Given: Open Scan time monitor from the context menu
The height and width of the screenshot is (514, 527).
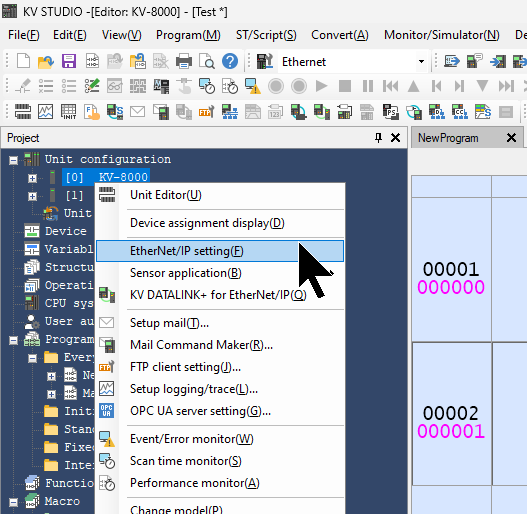Looking at the screenshot, I should 220,461.
